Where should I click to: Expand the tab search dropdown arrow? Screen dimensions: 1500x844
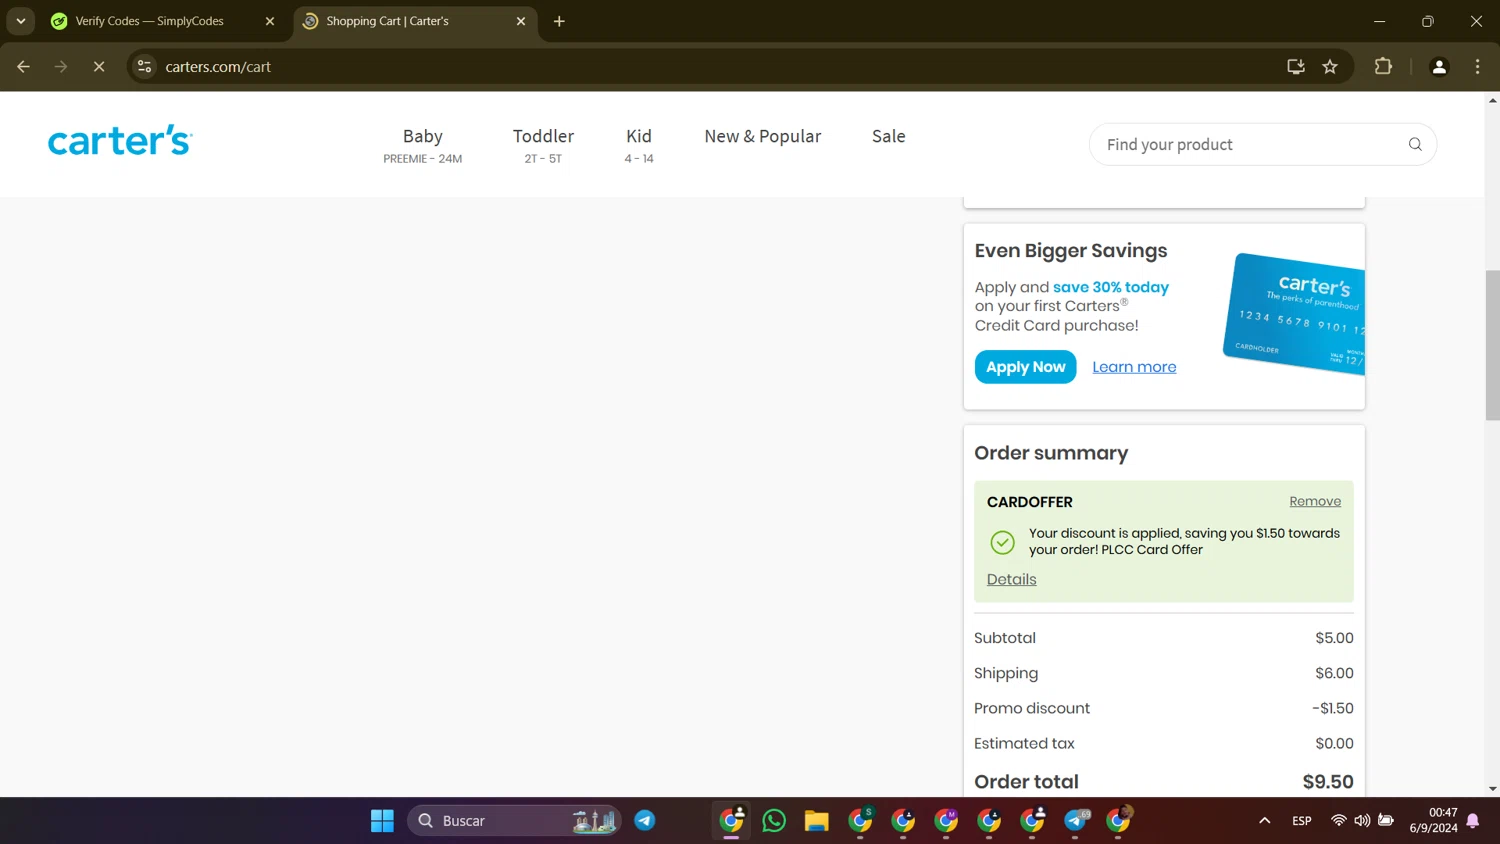[21, 21]
